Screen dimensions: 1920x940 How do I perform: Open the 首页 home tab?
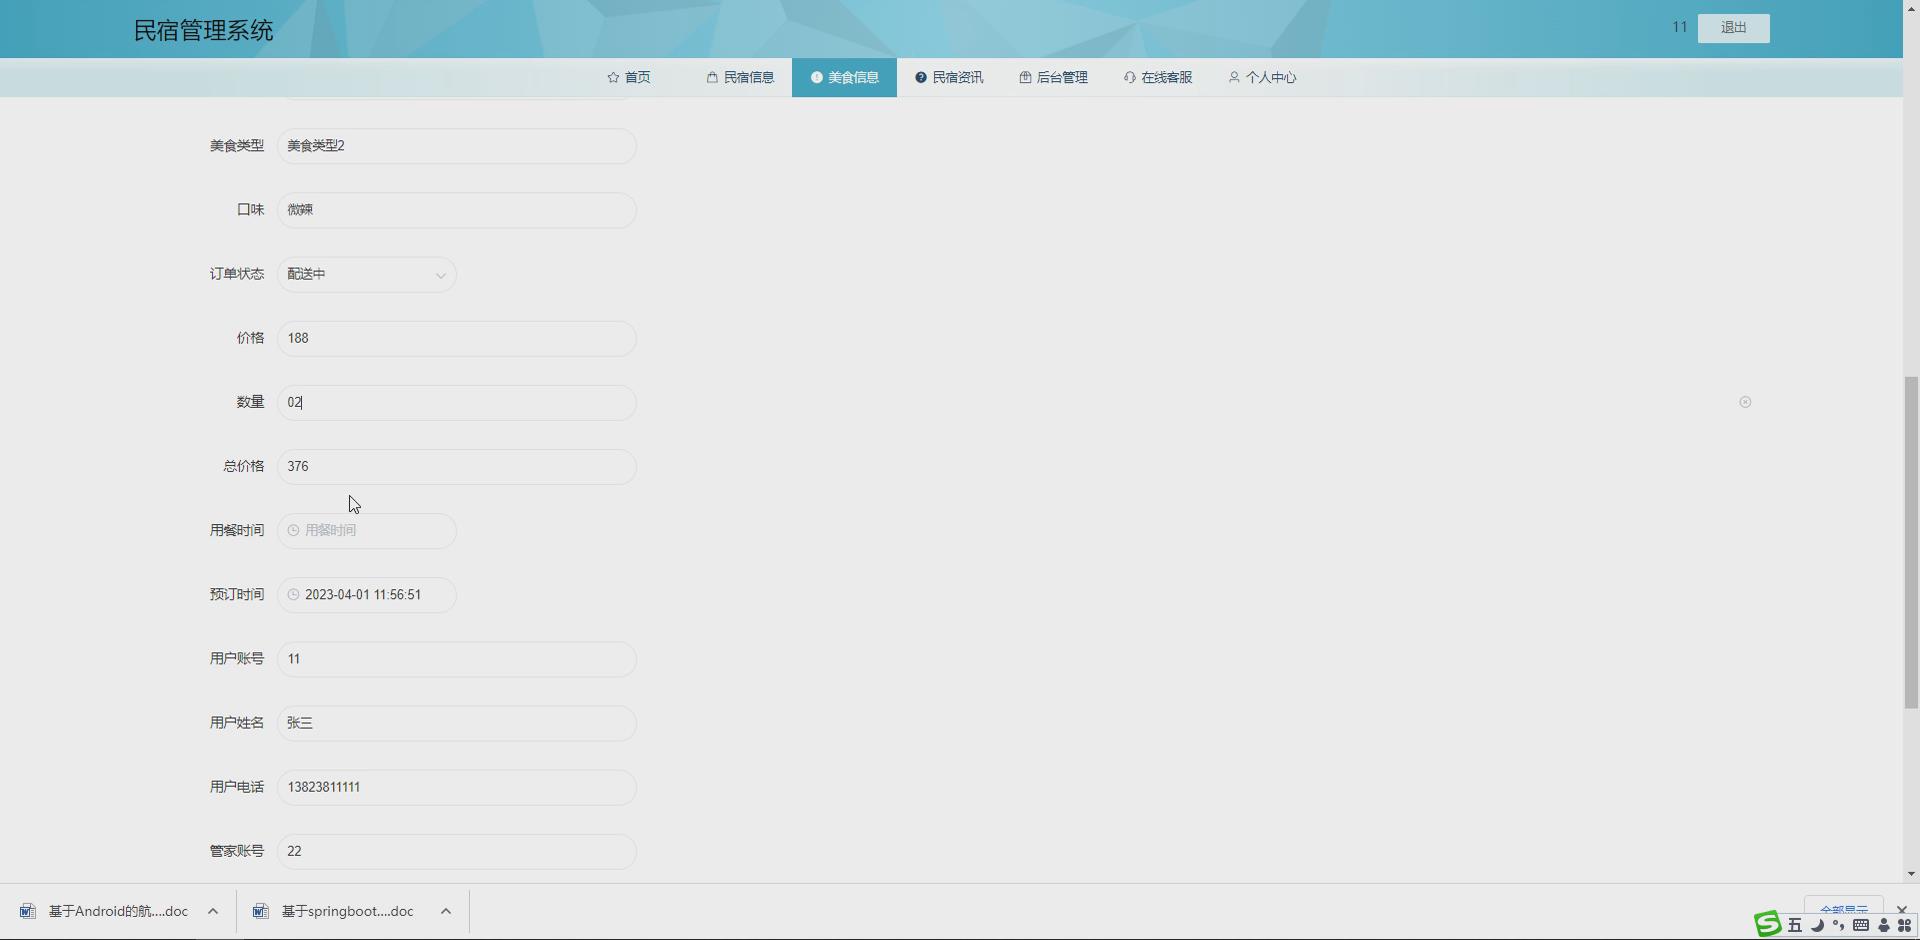(x=629, y=77)
